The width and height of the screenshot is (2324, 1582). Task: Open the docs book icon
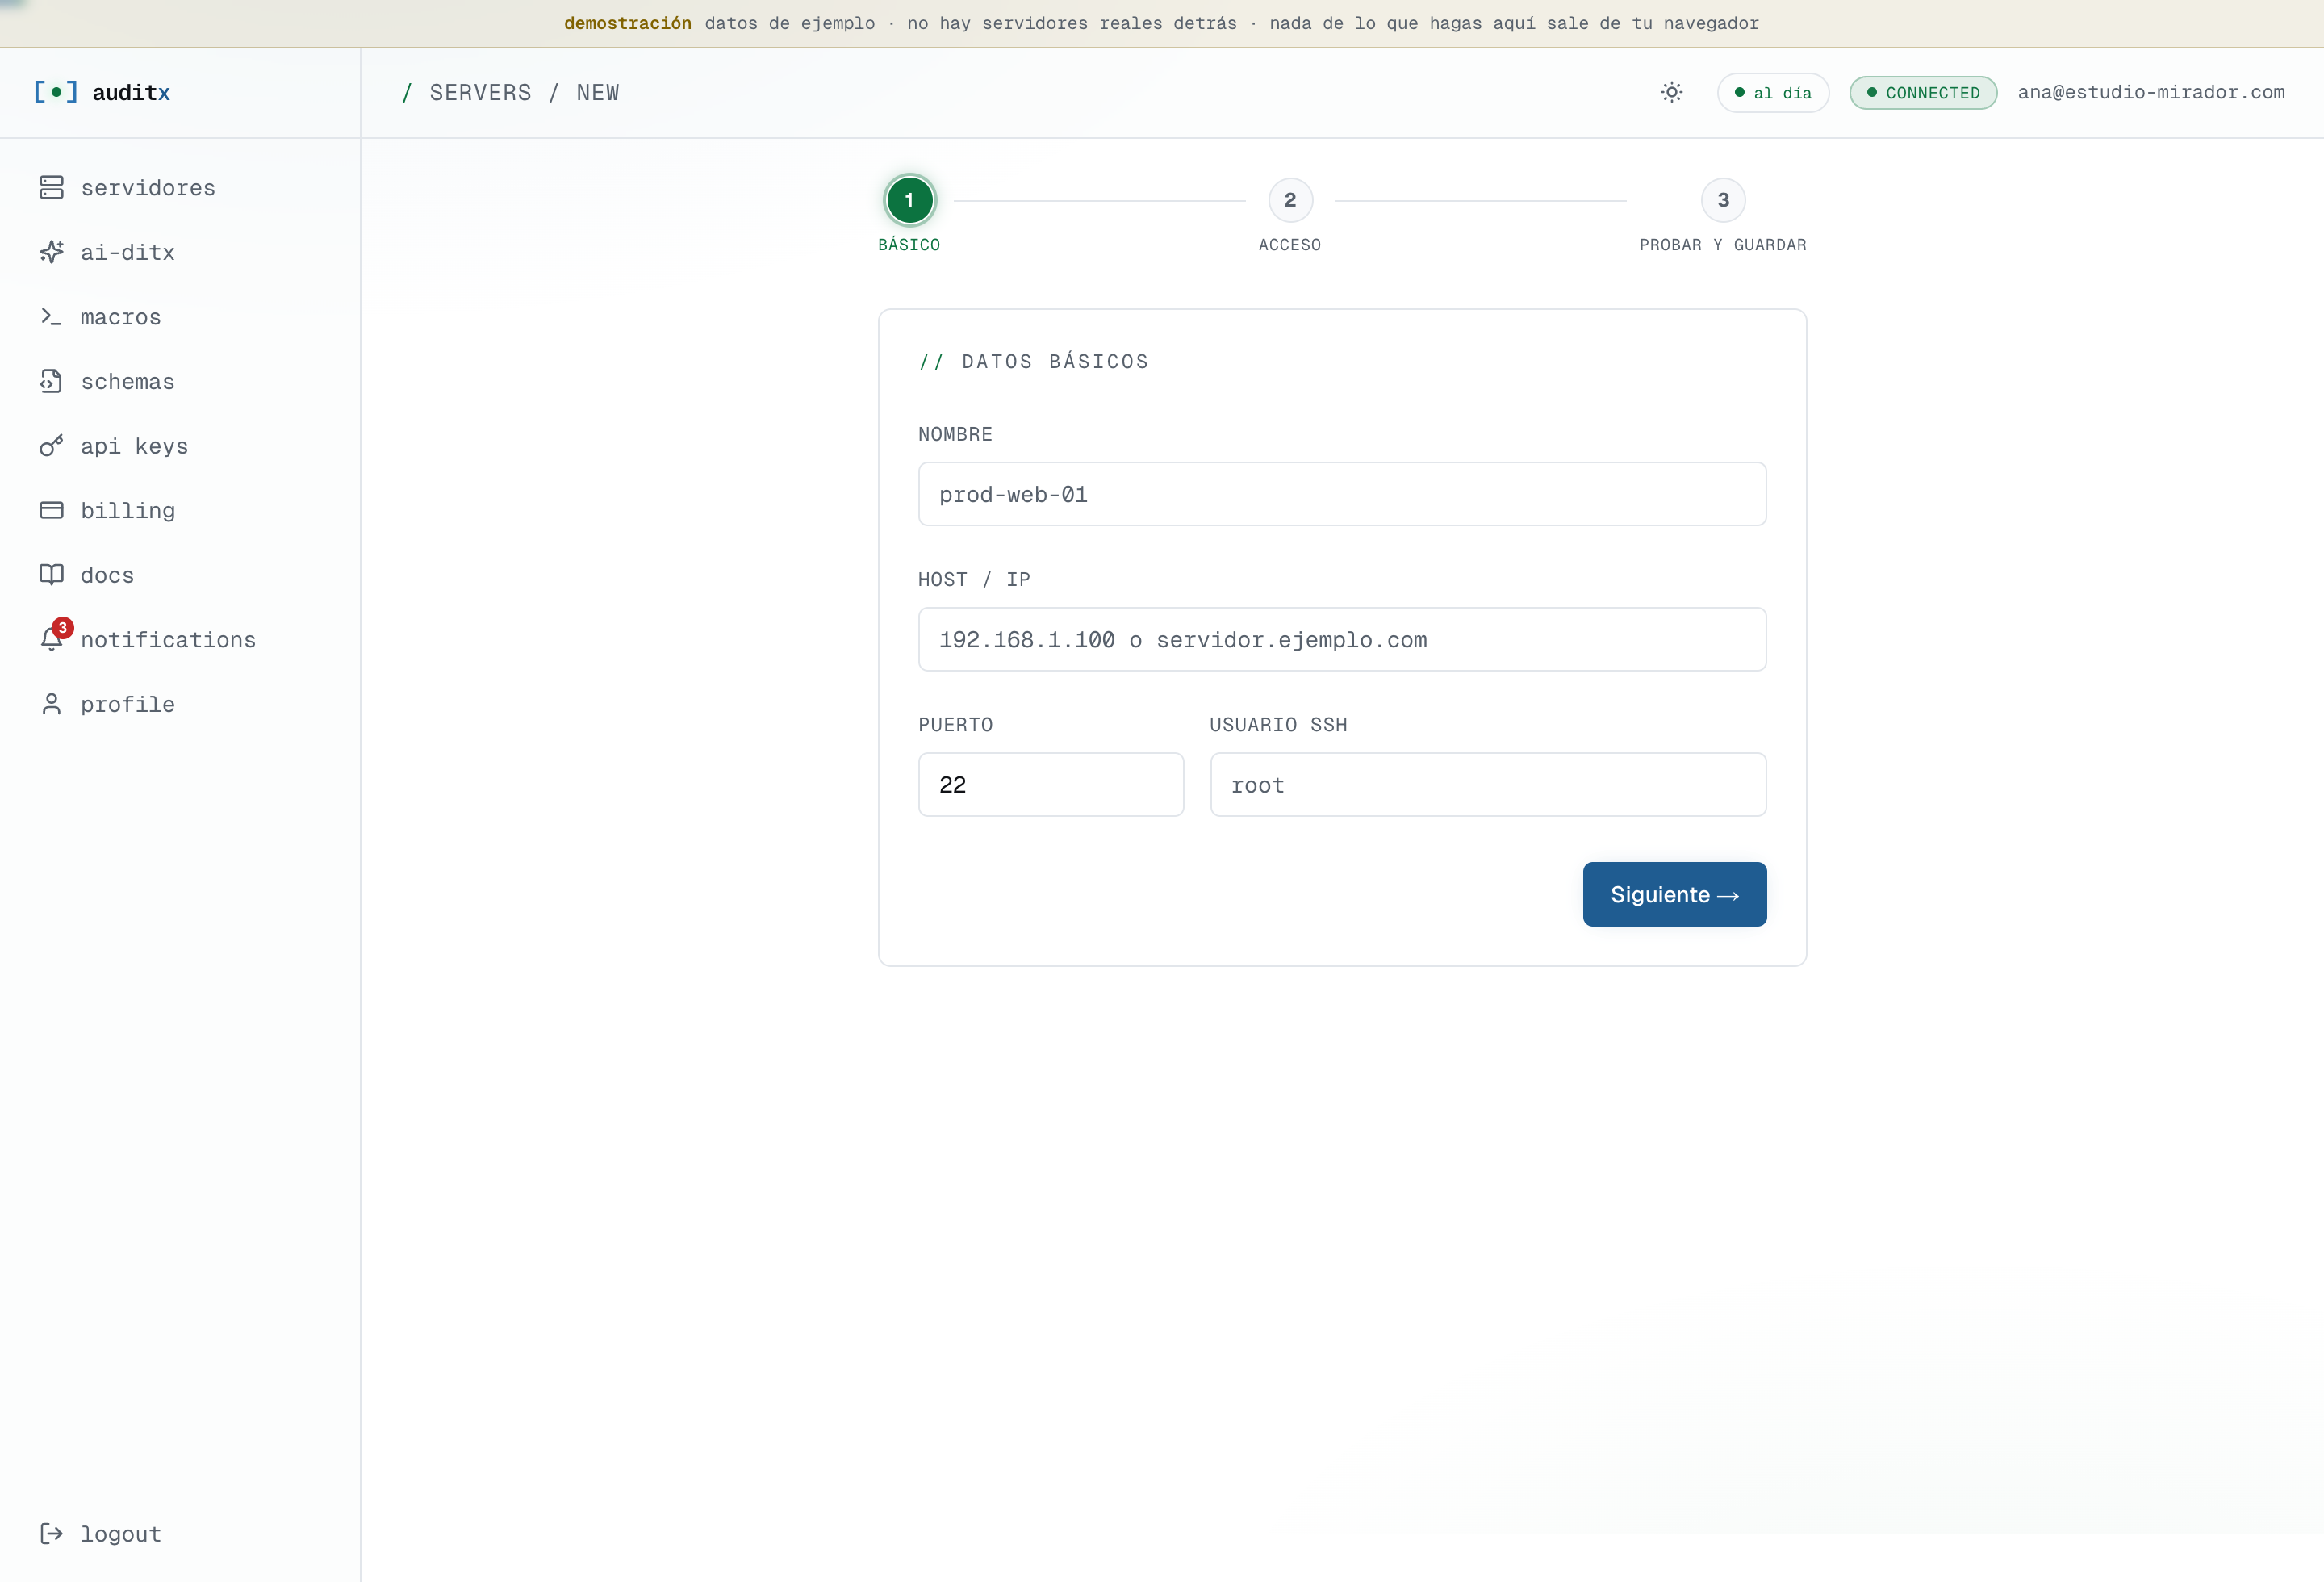coord(51,575)
